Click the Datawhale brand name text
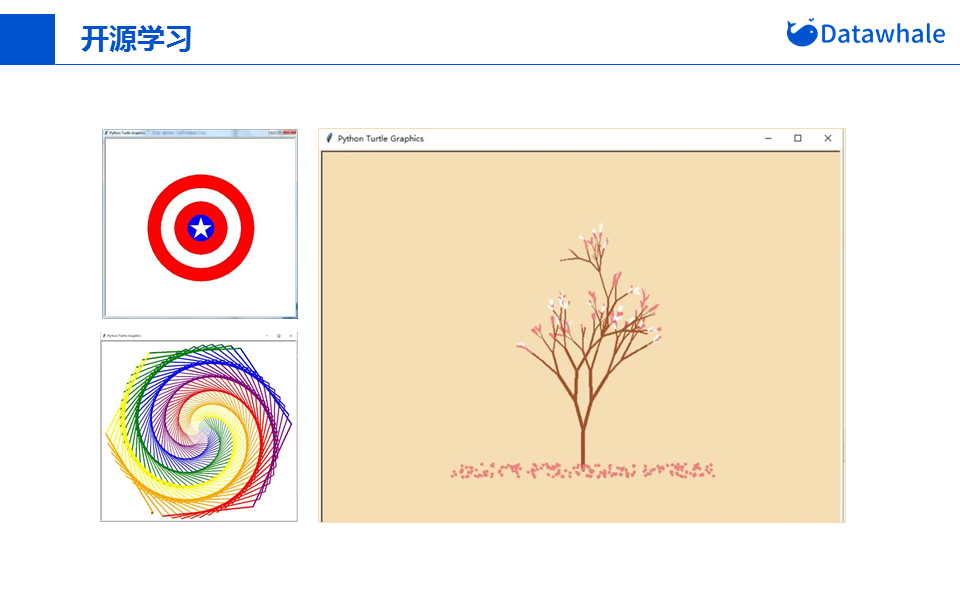Screen dimensions: 960x600 (x=882, y=34)
